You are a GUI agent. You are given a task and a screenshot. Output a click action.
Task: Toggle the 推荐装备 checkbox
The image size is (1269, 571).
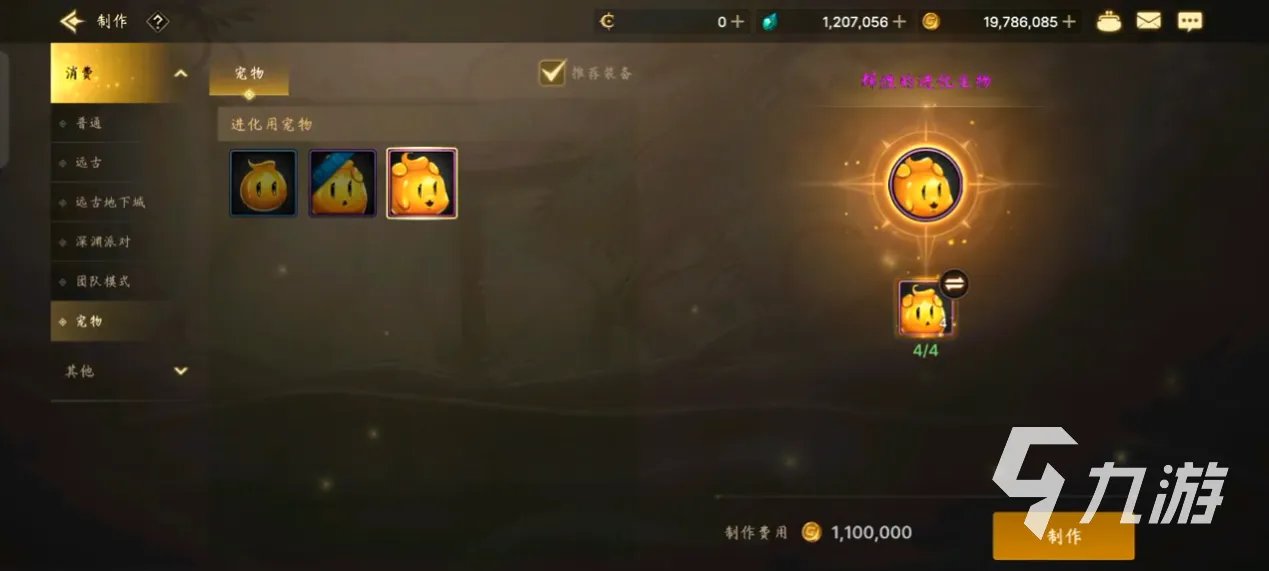tap(553, 72)
